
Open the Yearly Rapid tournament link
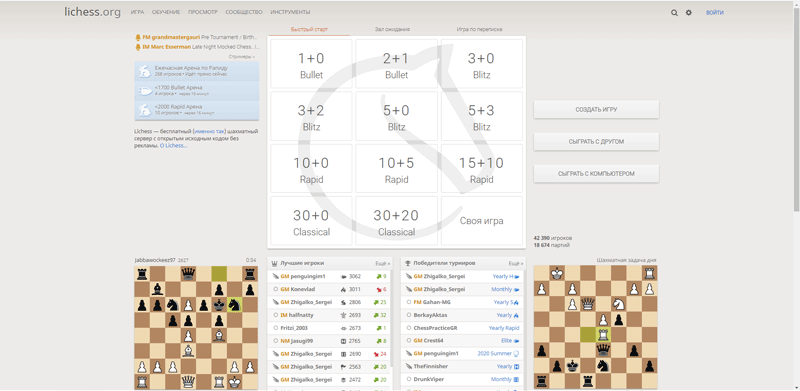[504, 328]
